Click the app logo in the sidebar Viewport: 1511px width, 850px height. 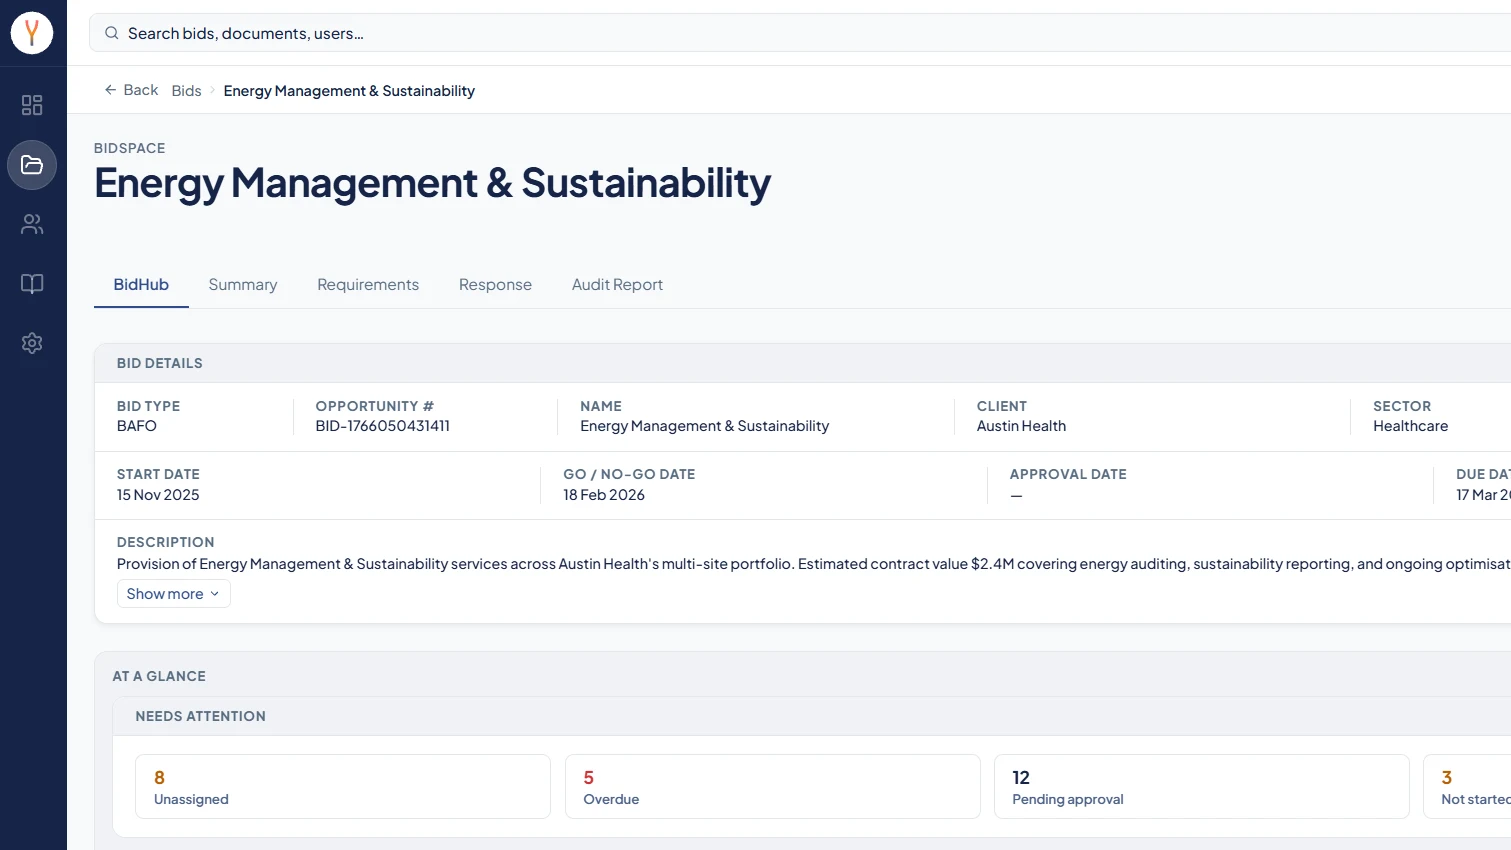click(x=32, y=33)
